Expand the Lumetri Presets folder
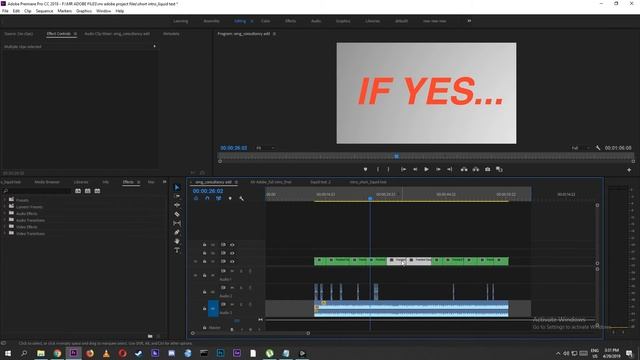Image resolution: width=640 pixels, height=360 pixels. [x=4, y=207]
